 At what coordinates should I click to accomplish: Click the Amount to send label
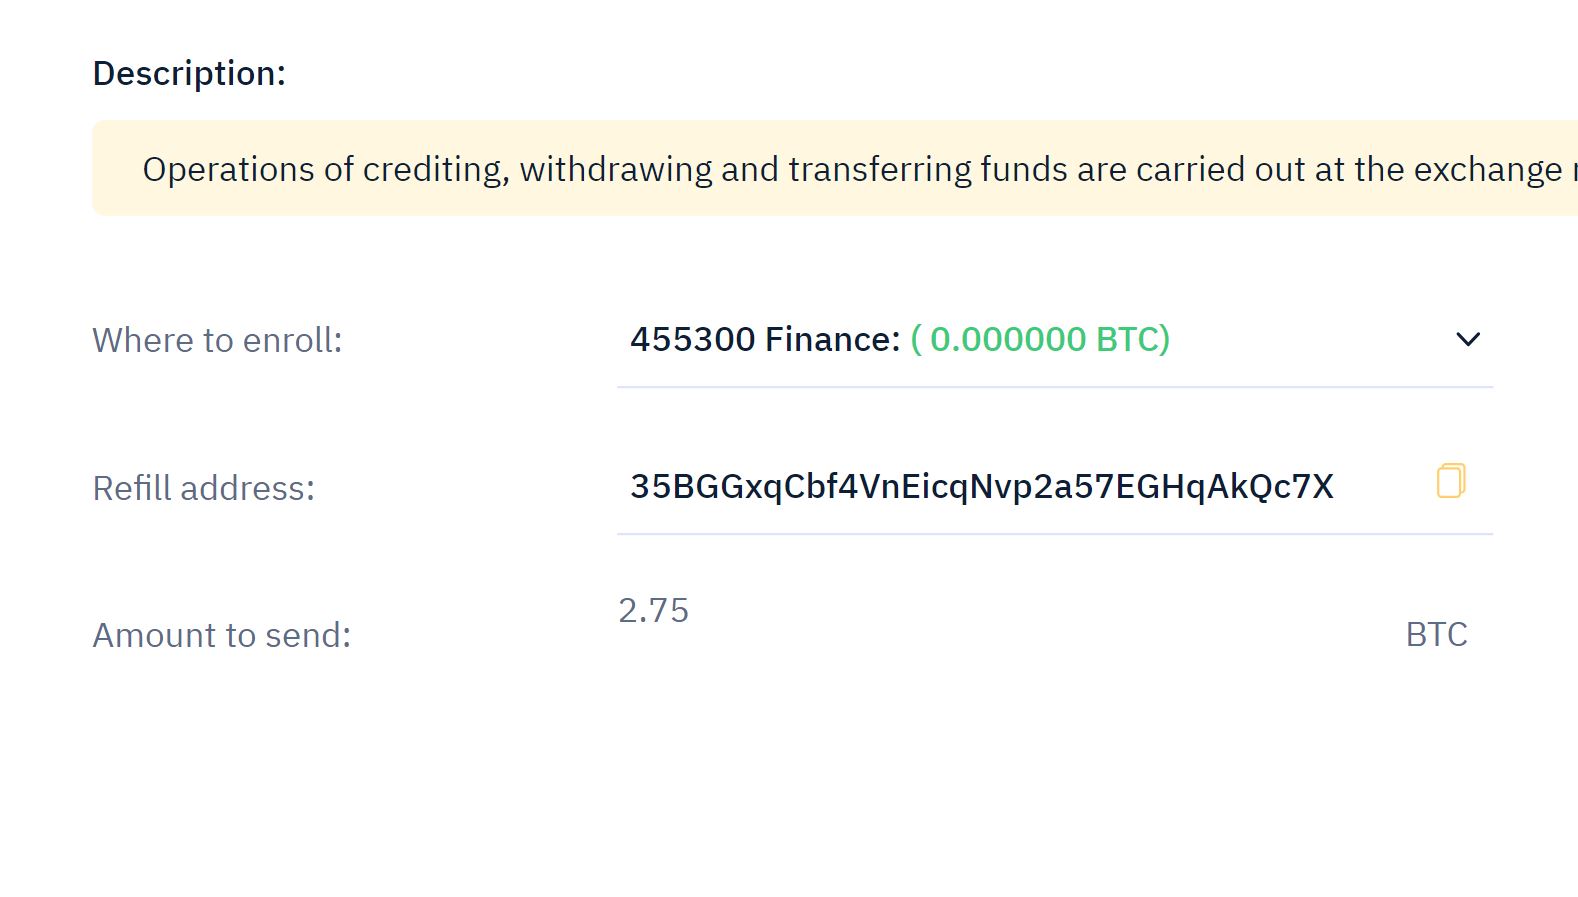click(222, 635)
